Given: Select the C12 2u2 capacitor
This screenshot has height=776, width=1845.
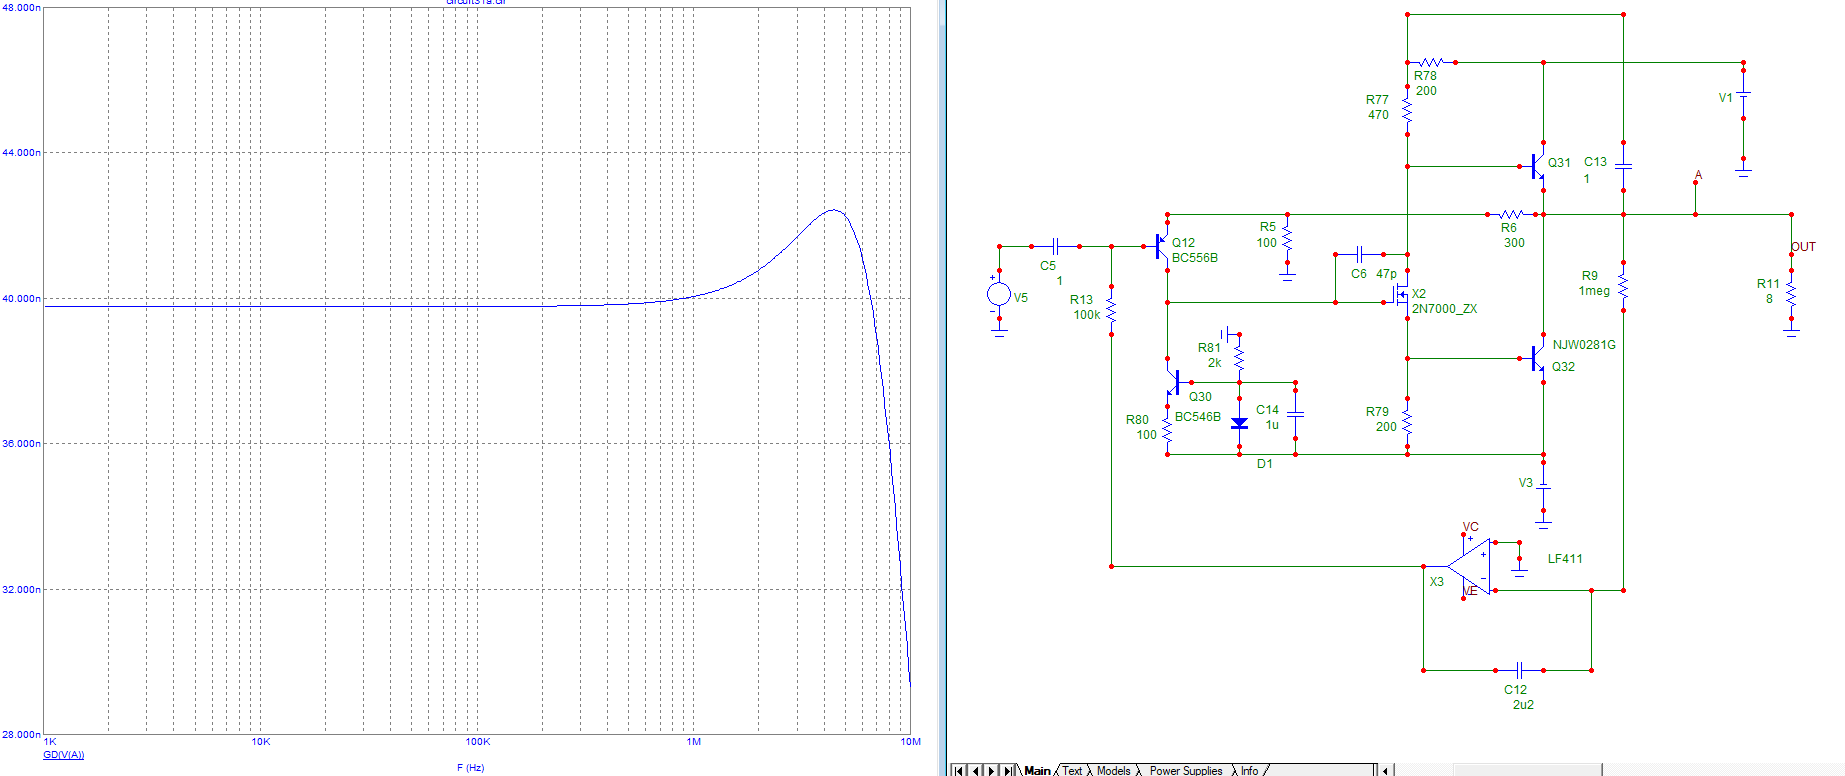Looking at the screenshot, I should click(1519, 670).
